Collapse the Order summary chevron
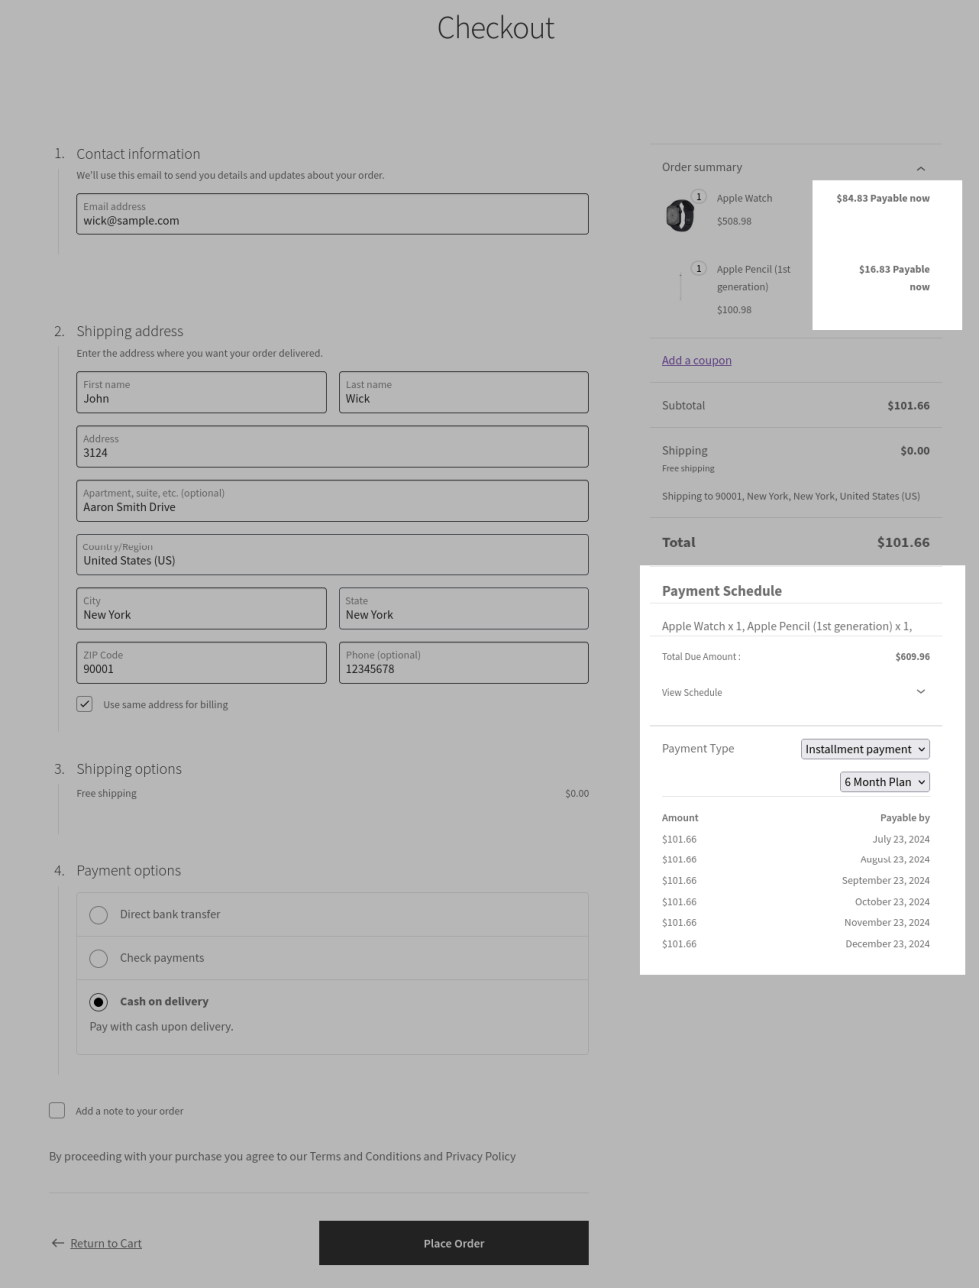Image resolution: width=979 pixels, height=1288 pixels. (920, 168)
